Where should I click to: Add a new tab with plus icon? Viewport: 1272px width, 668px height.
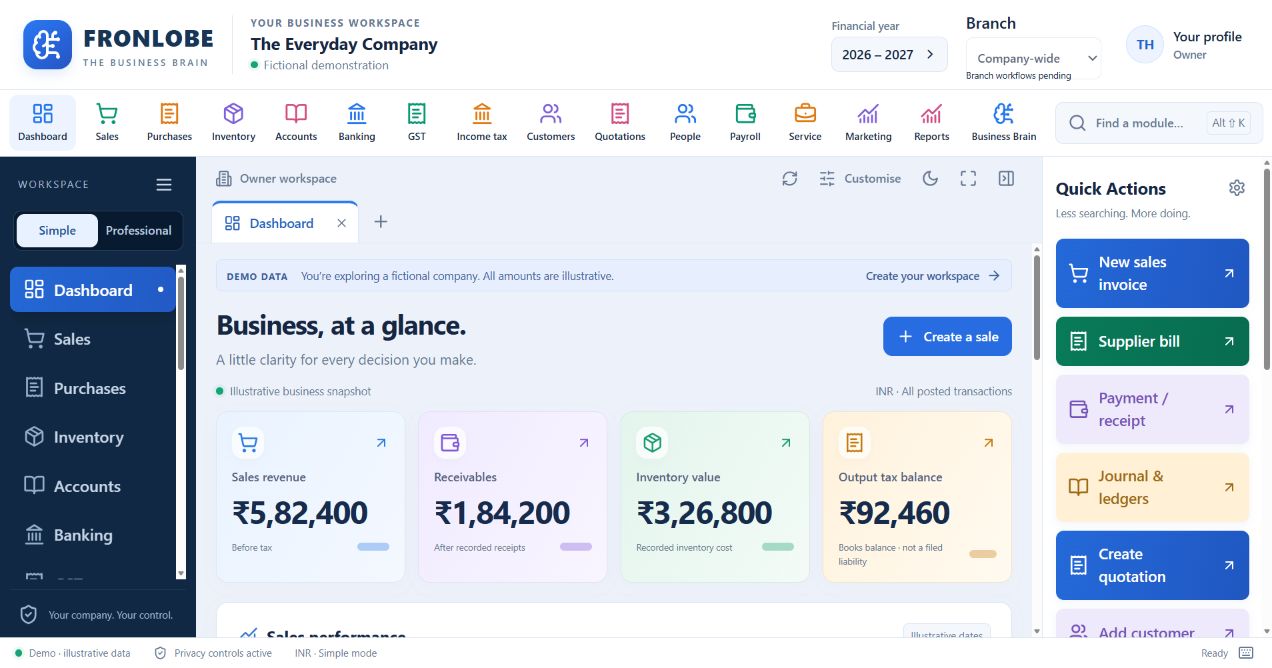click(x=380, y=222)
